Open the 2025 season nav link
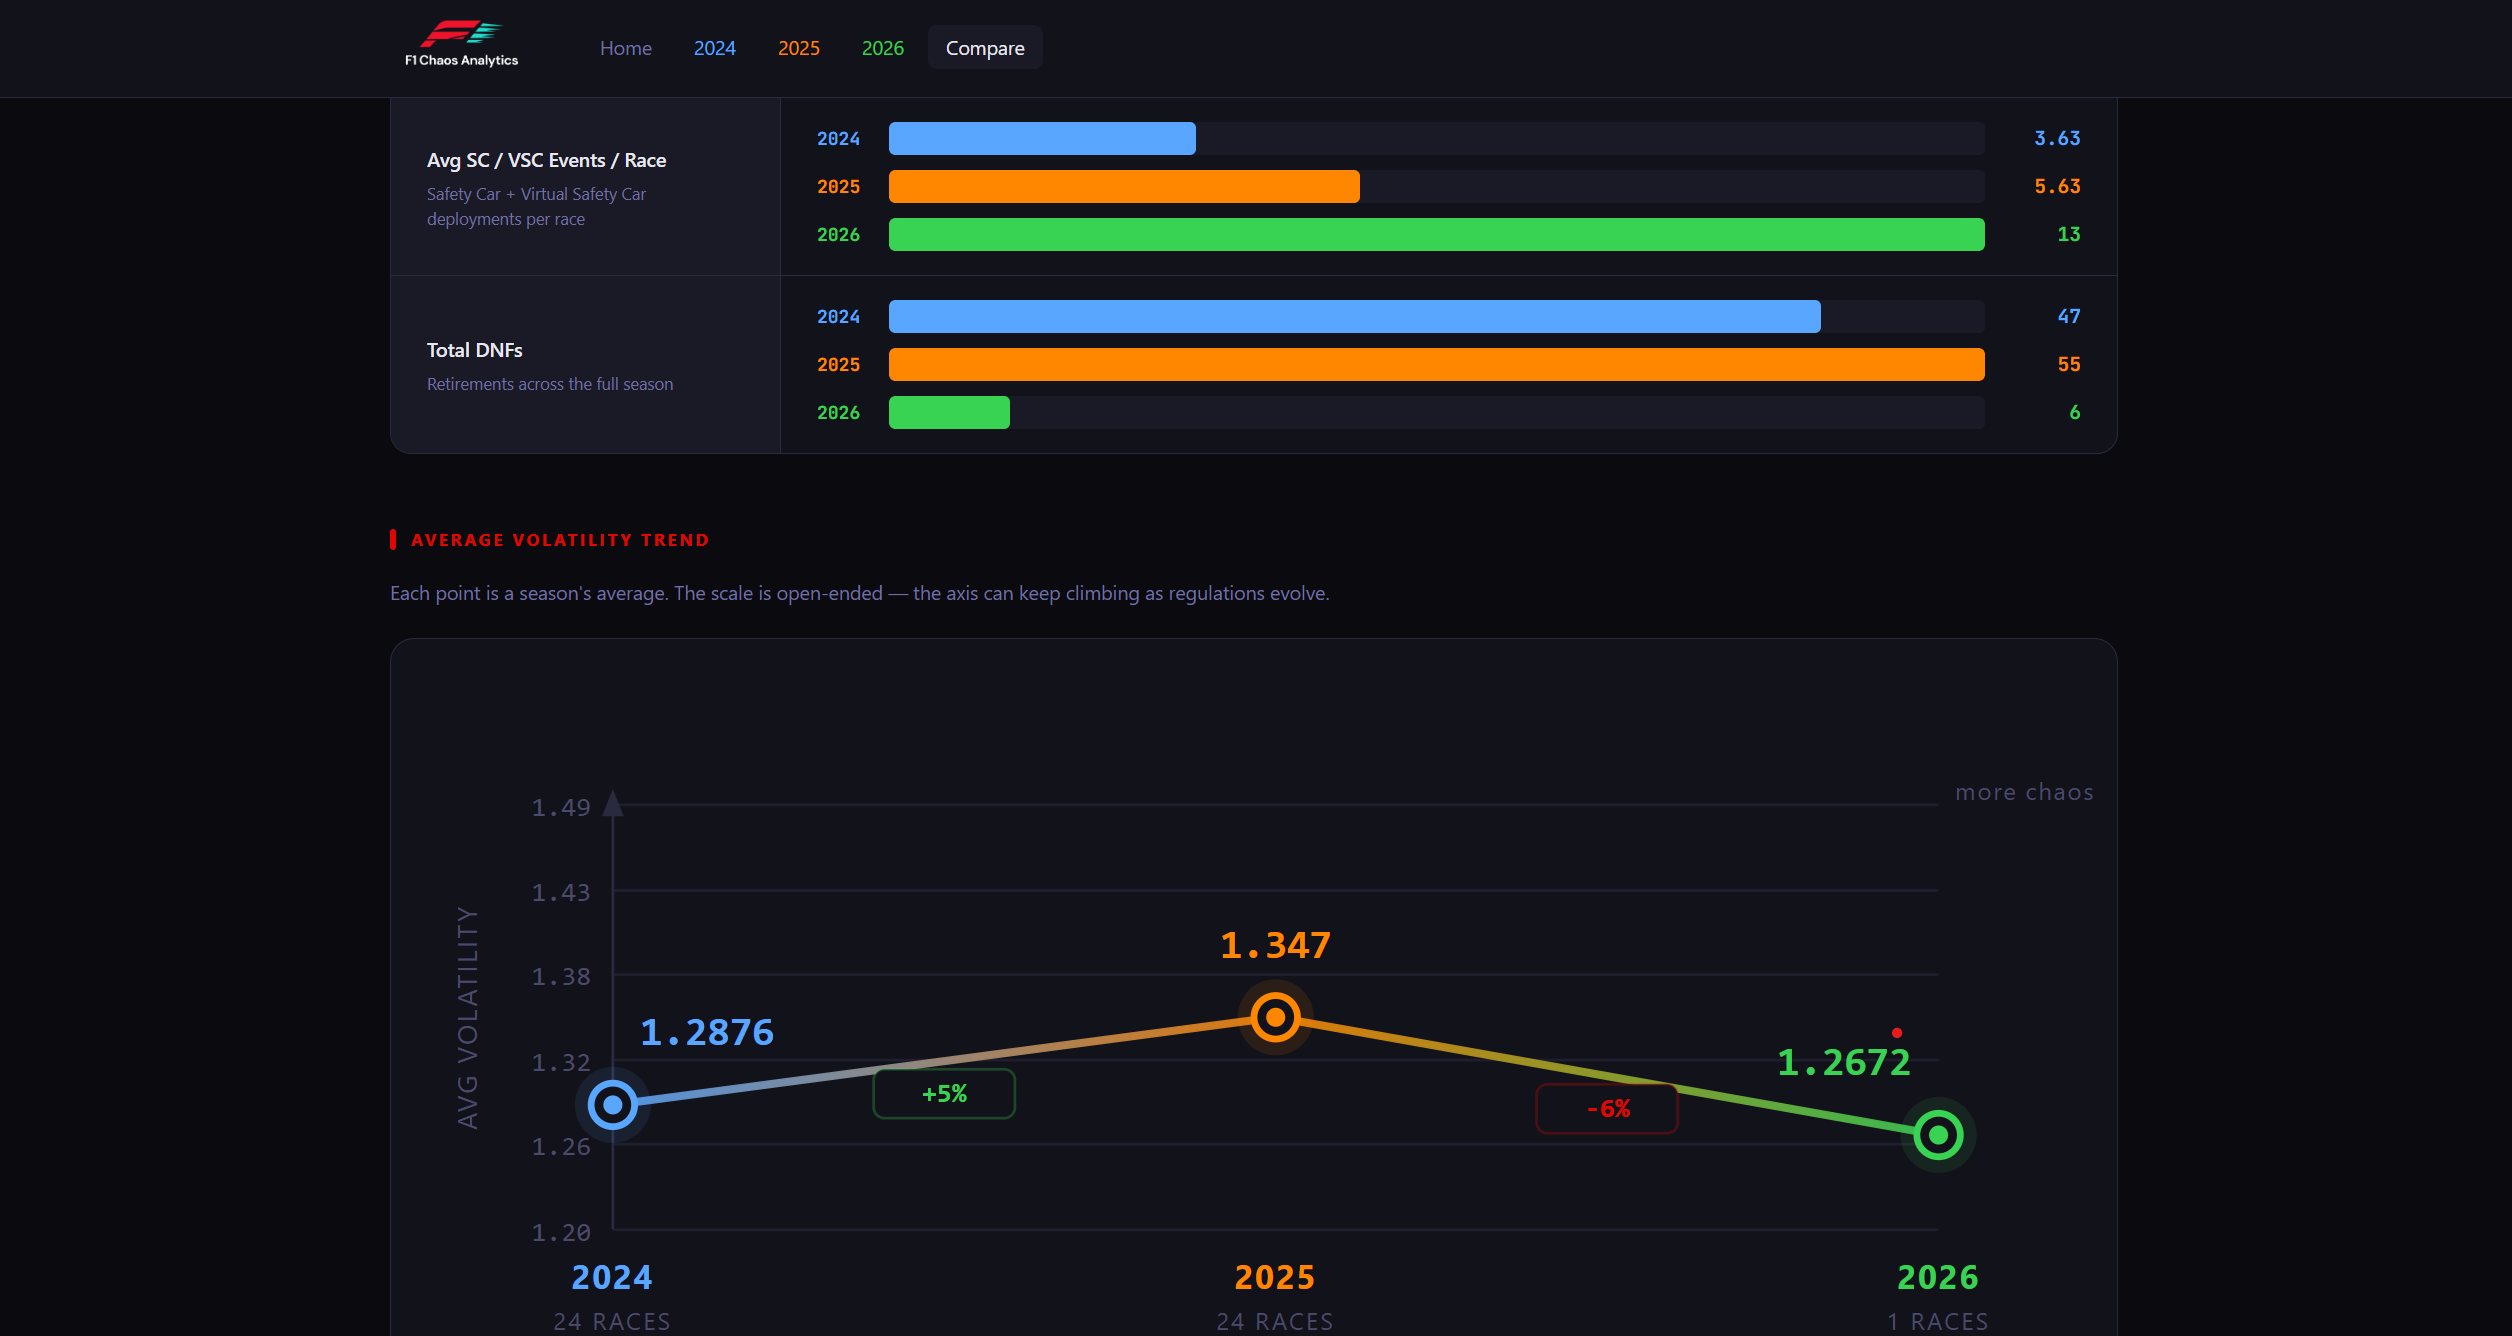The image size is (2512, 1336). pos(798,48)
